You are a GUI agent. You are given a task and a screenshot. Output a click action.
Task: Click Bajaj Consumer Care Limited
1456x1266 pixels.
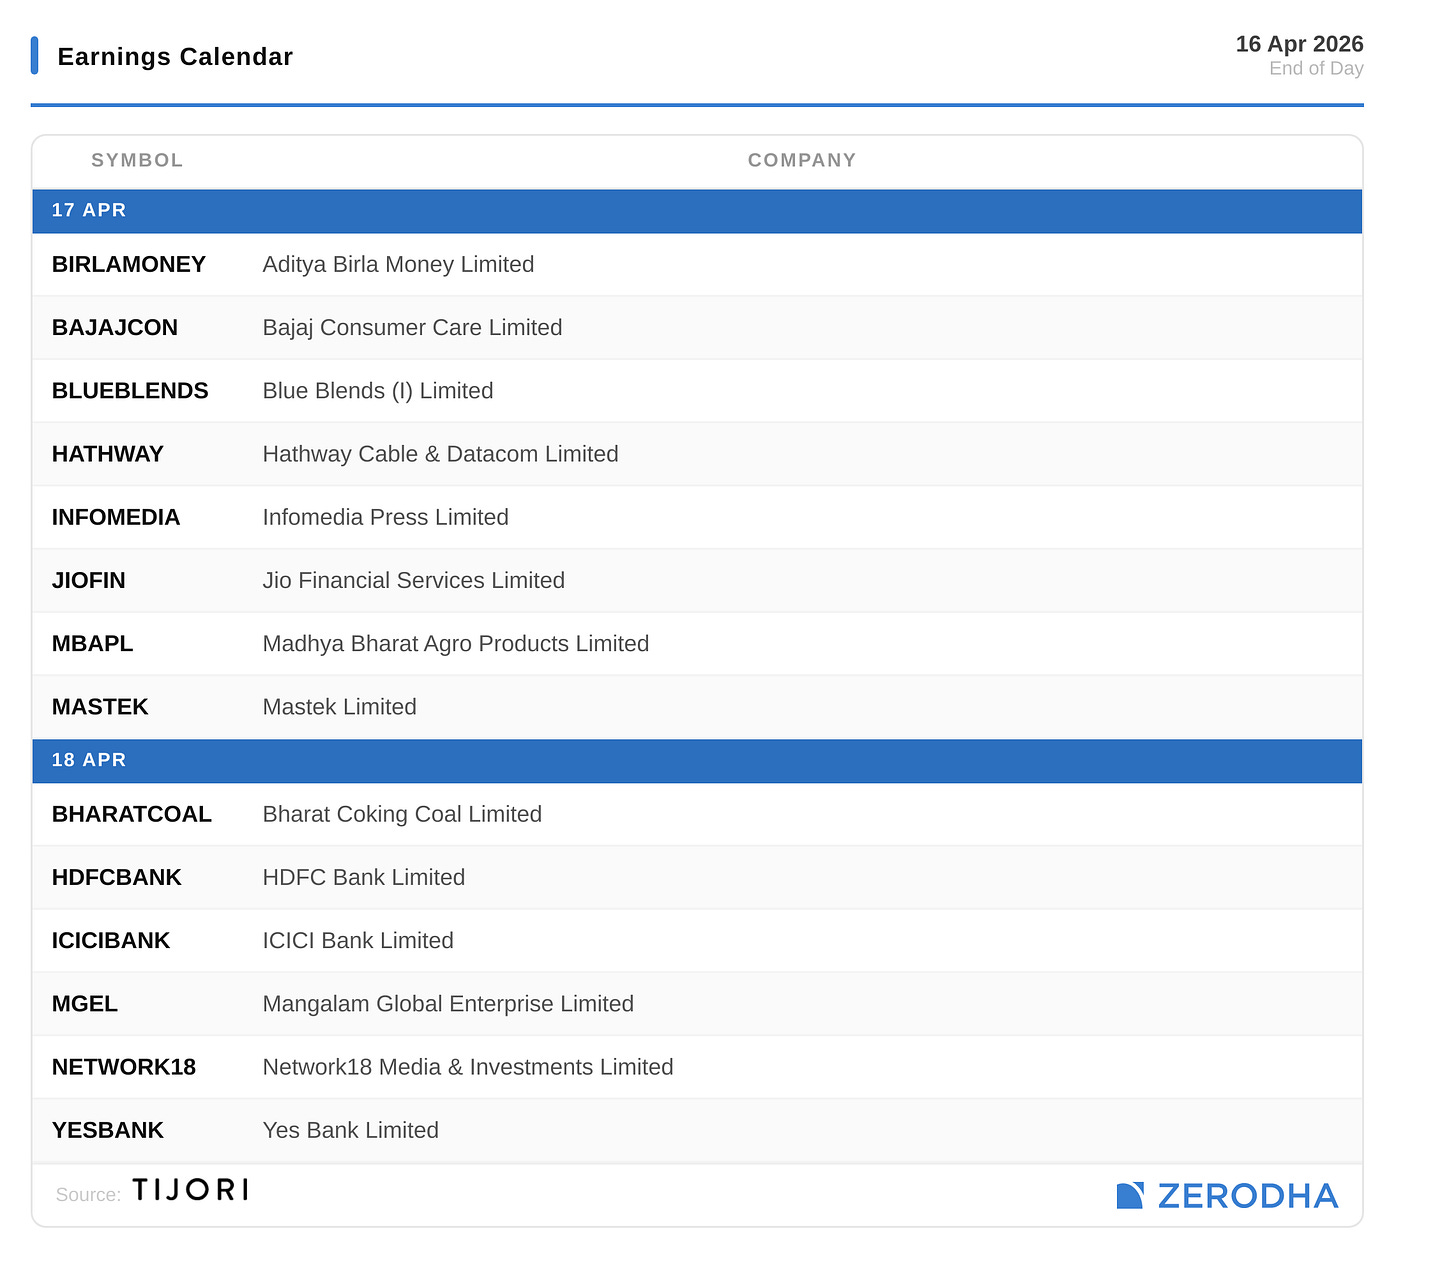412,328
